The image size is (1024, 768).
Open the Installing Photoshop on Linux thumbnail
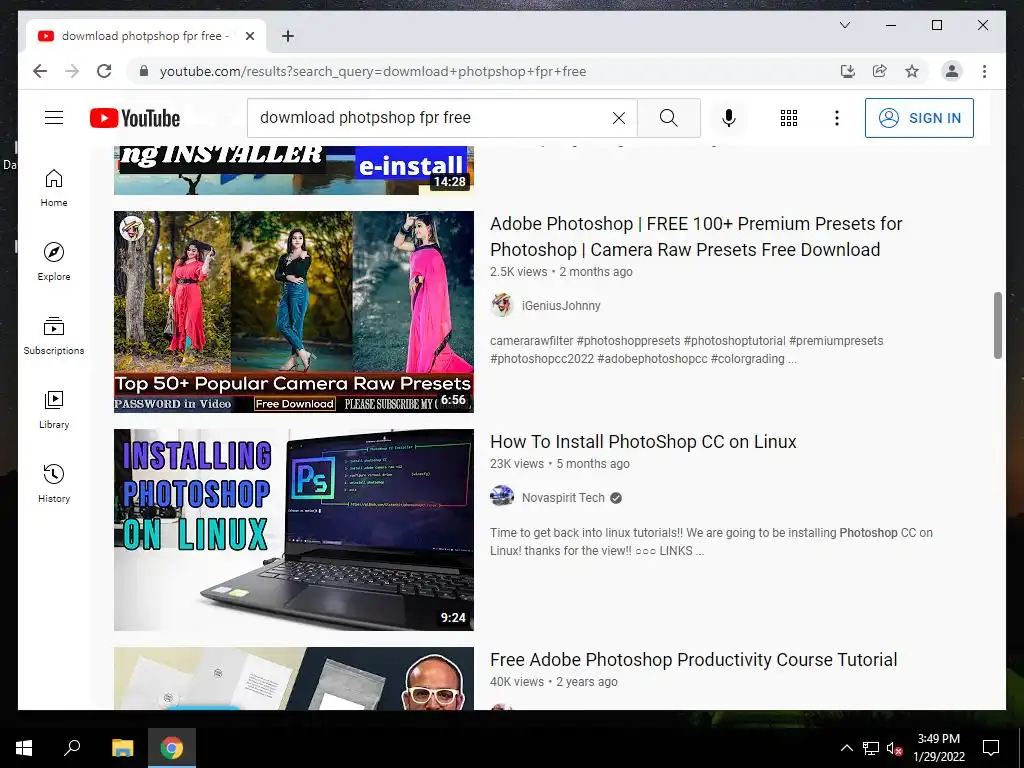294,530
